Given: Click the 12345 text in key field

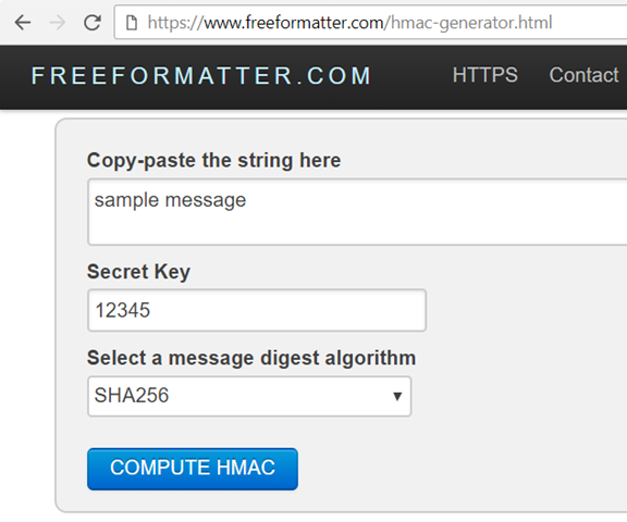Looking at the screenshot, I should 122,311.
